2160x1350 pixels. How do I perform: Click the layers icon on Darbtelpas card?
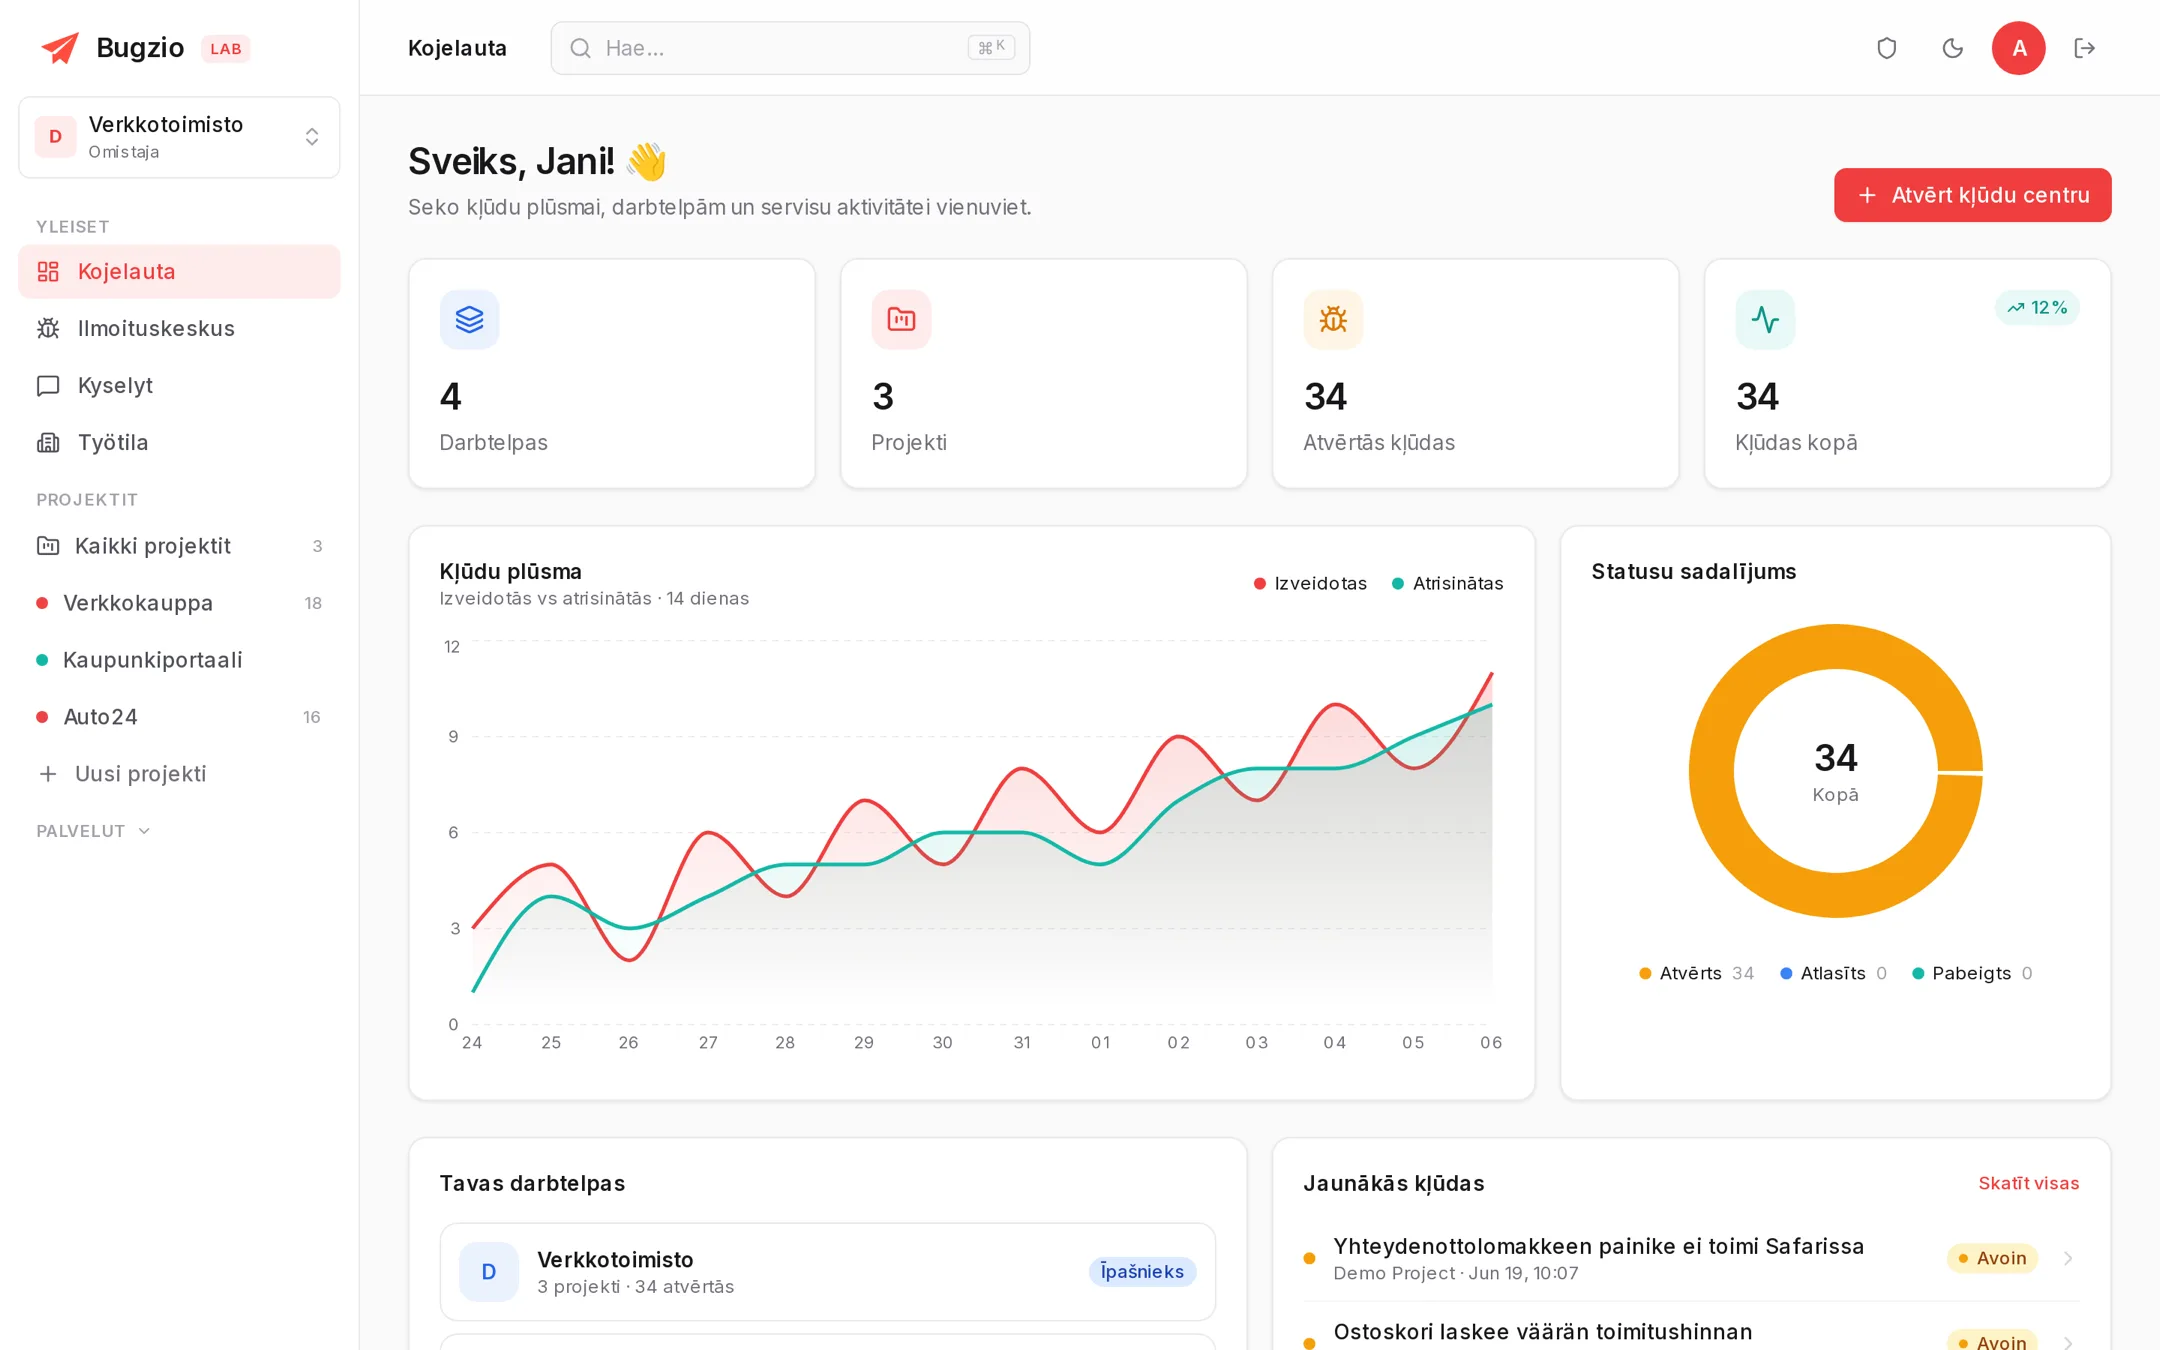point(469,319)
